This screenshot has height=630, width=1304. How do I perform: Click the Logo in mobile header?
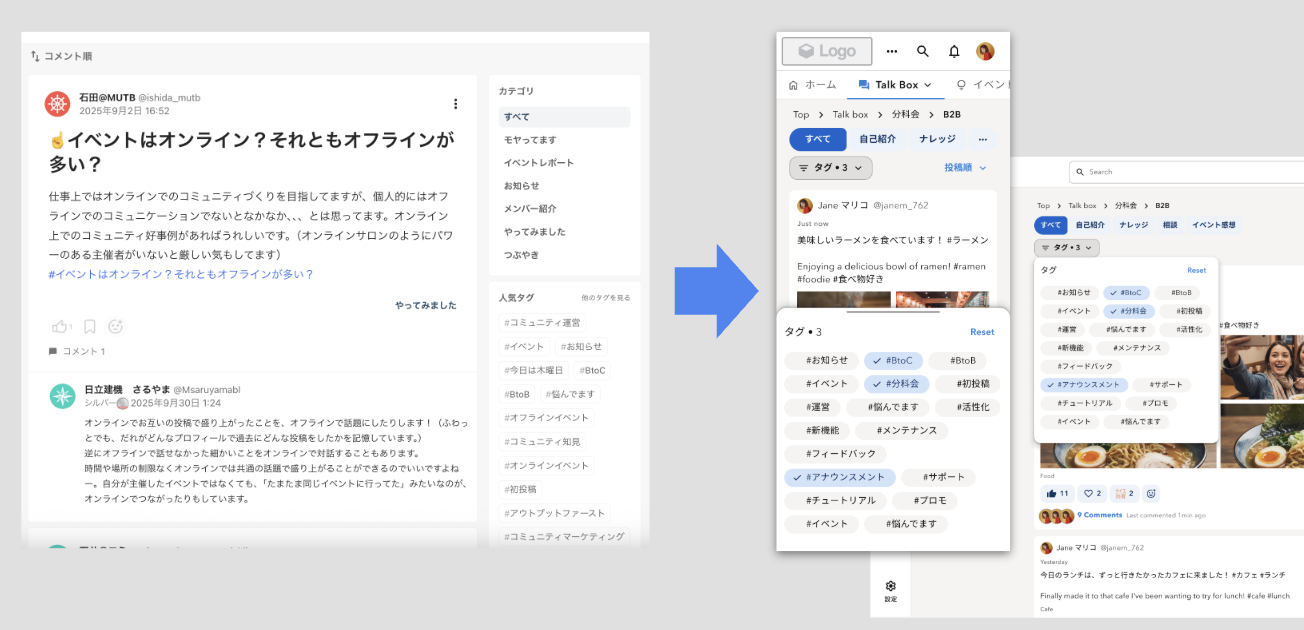827,51
